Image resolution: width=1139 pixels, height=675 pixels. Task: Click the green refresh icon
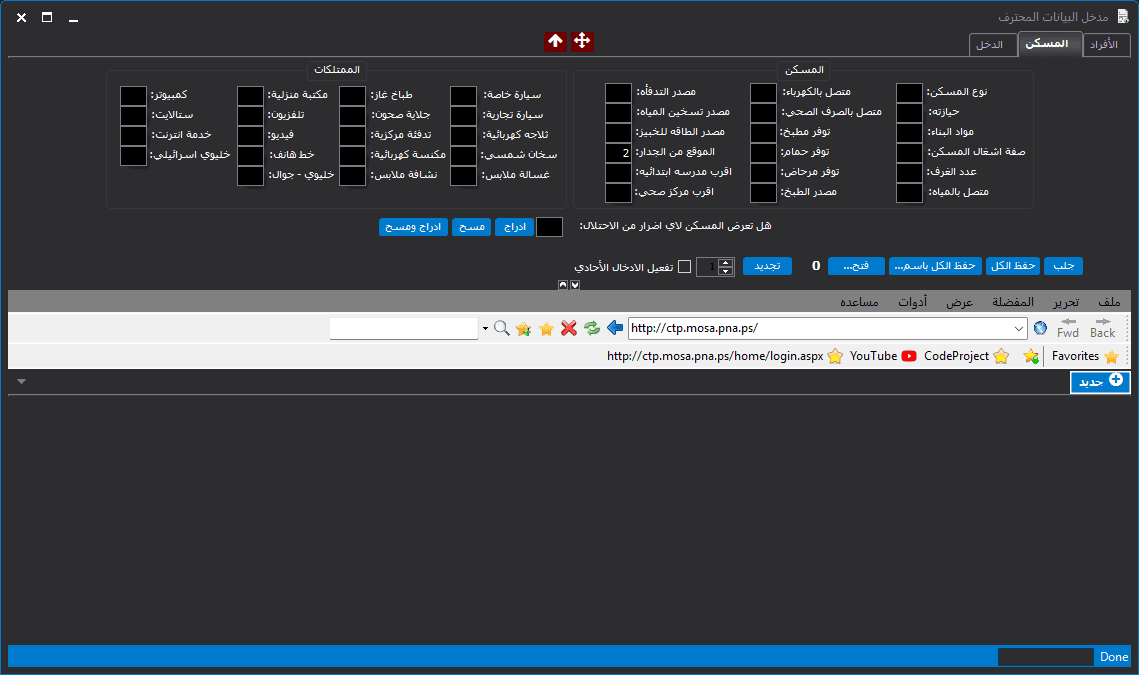592,328
